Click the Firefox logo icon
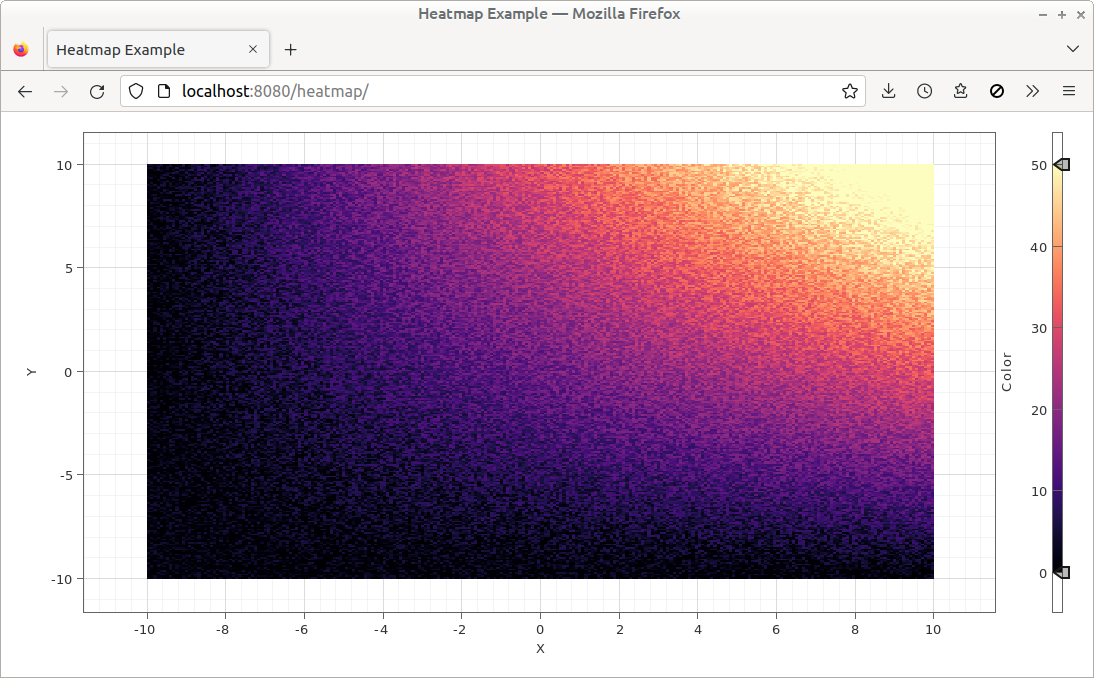The width and height of the screenshot is (1094, 678). coord(21,50)
